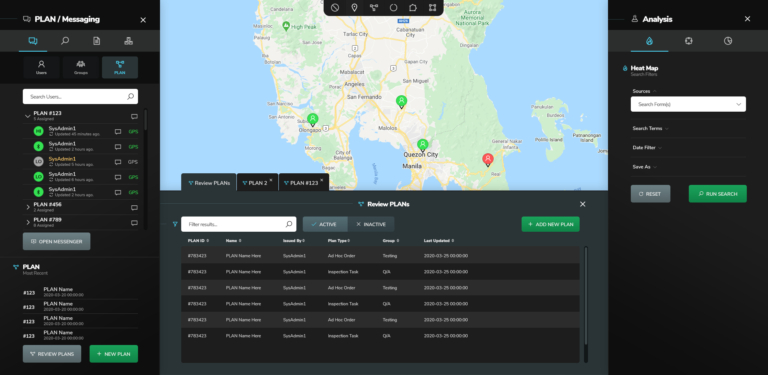Click the green NEW PLAN button
The width and height of the screenshot is (768, 375).
click(x=114, y=354)
